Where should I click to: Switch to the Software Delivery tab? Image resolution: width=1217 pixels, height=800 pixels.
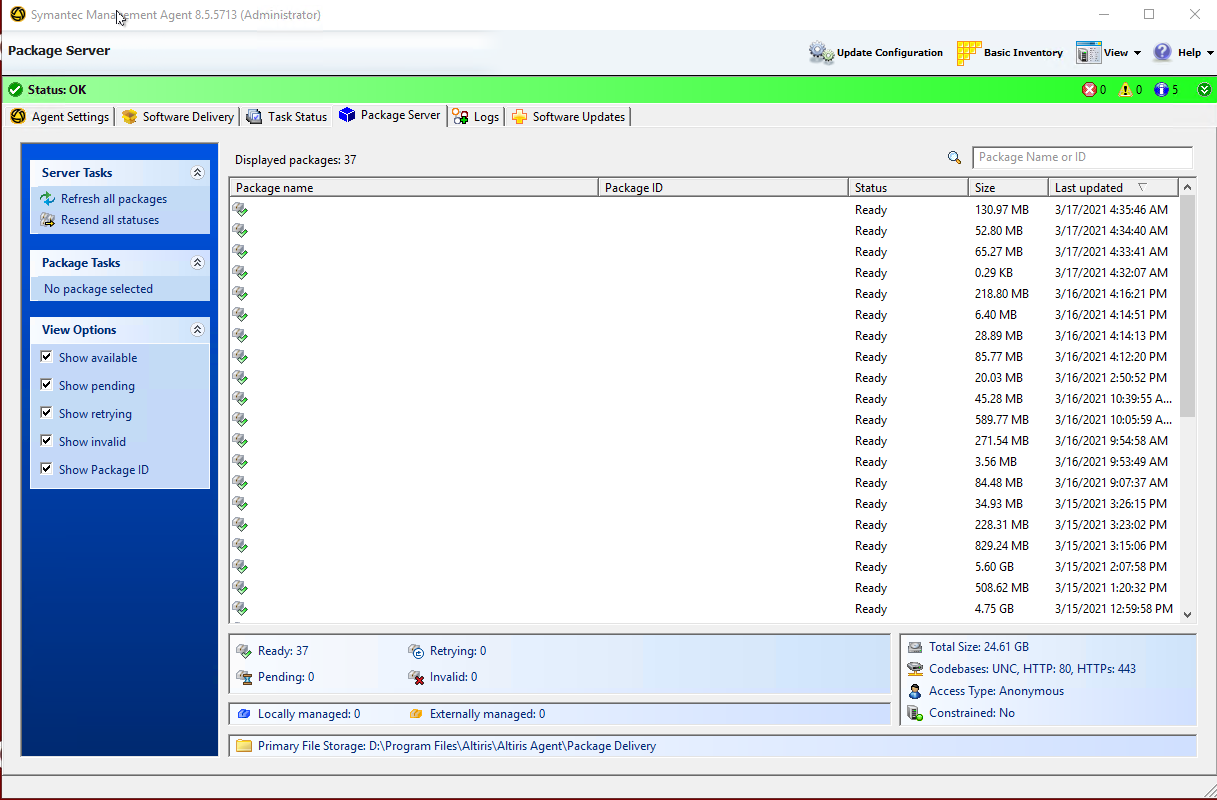pos(178,117)
